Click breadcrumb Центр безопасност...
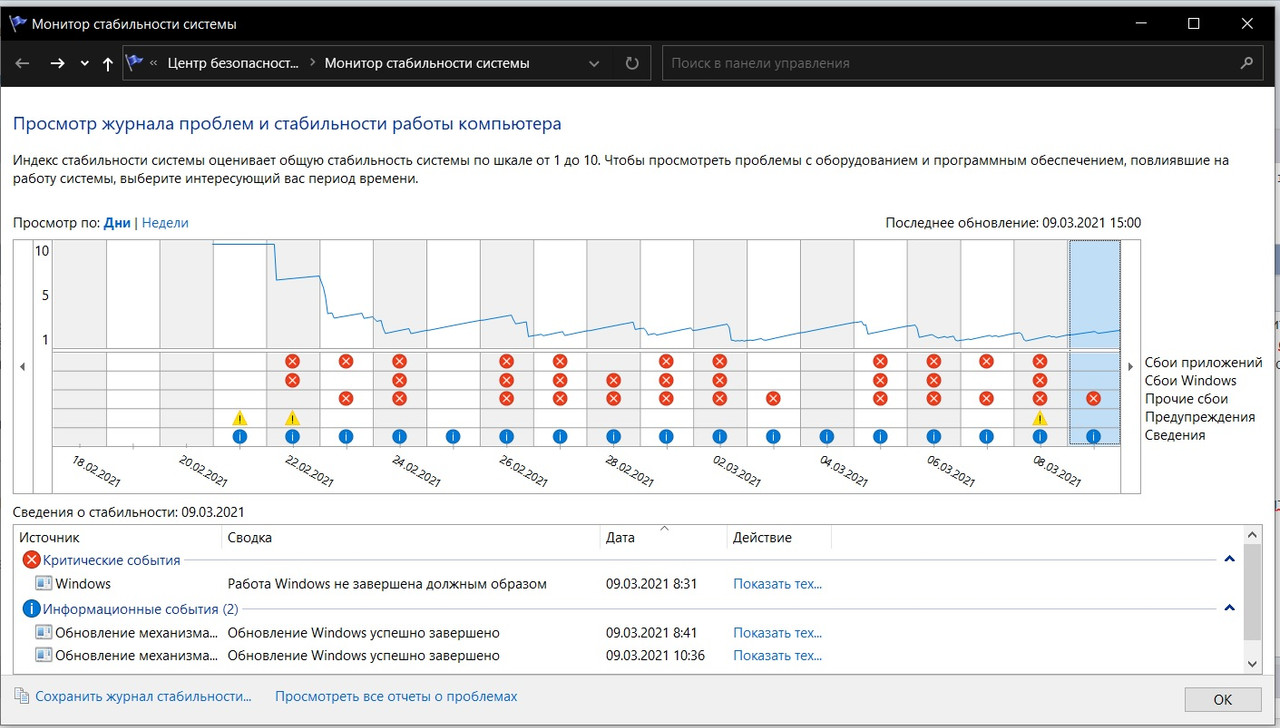This screenshot has height=728, width=1280. pyautogui.click(x=233, y=63)
